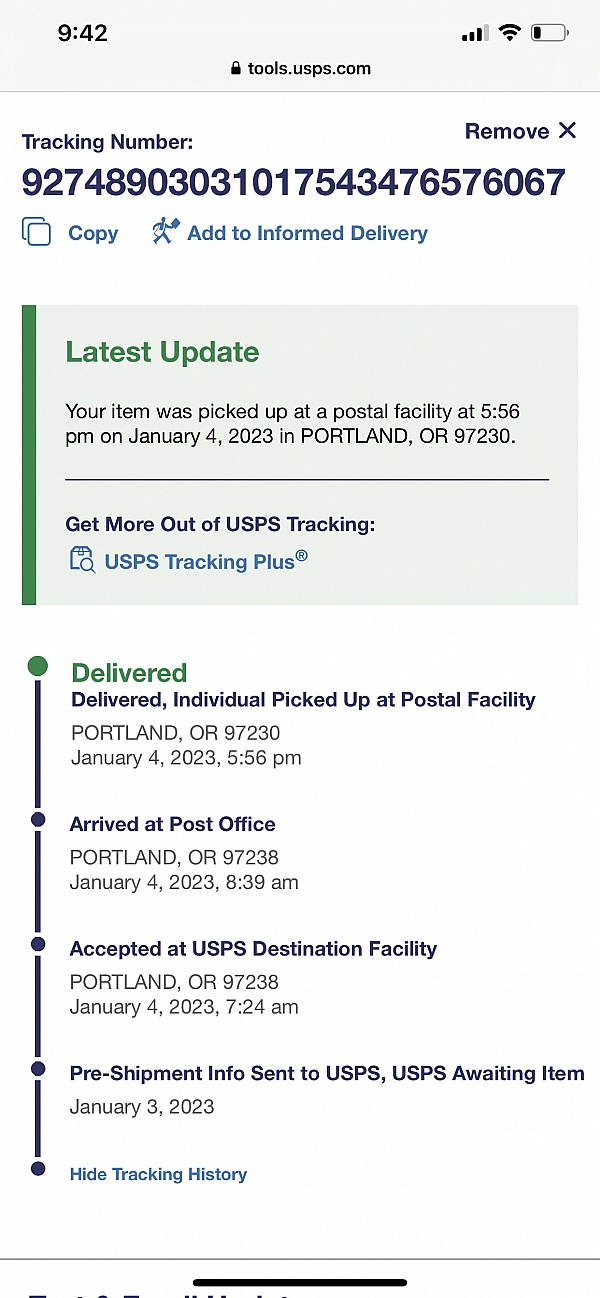Select the Accepted at USPS Destination Facility dot
Image resolution: width=600 pixels, height=1298 pixels.
[x=38, y=944]
